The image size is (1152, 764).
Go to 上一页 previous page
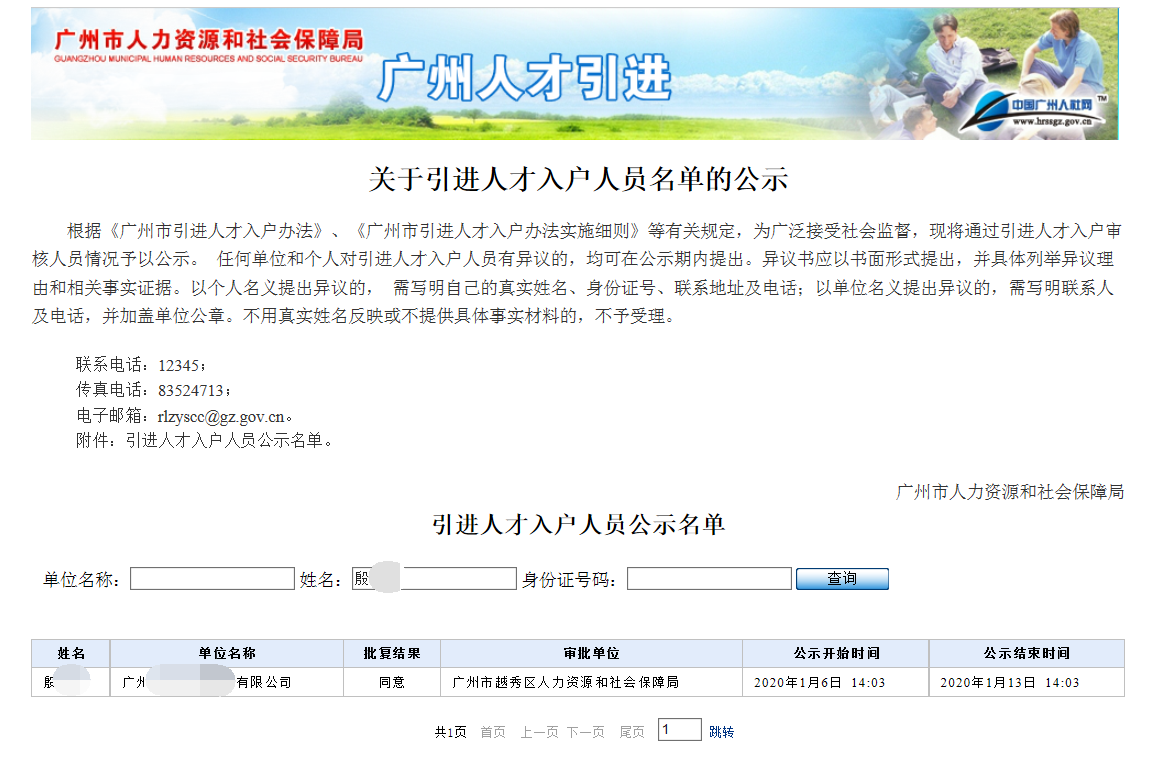point(539,732)
